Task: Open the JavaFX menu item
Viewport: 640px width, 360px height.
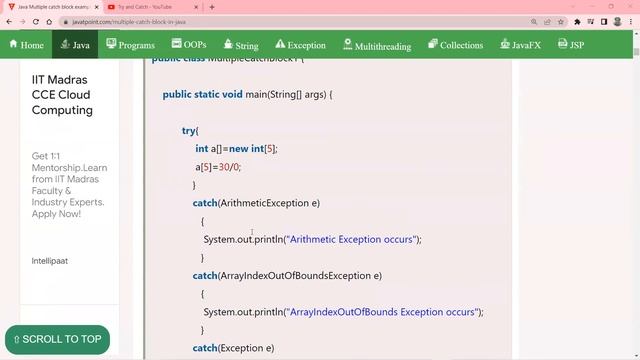Action: 521,44
